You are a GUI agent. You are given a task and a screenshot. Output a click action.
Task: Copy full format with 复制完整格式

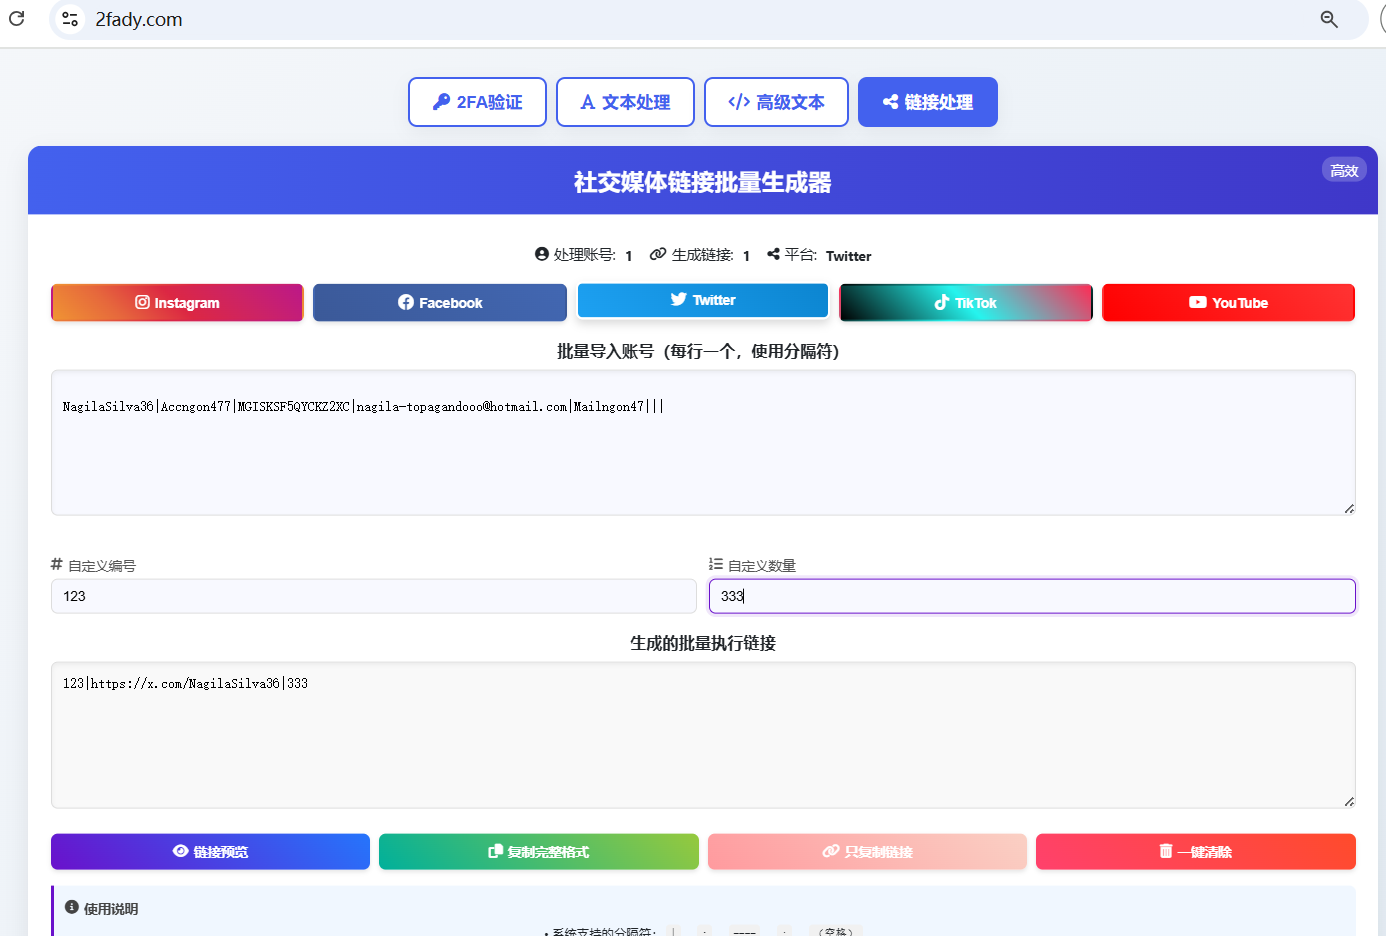(538, 852)
